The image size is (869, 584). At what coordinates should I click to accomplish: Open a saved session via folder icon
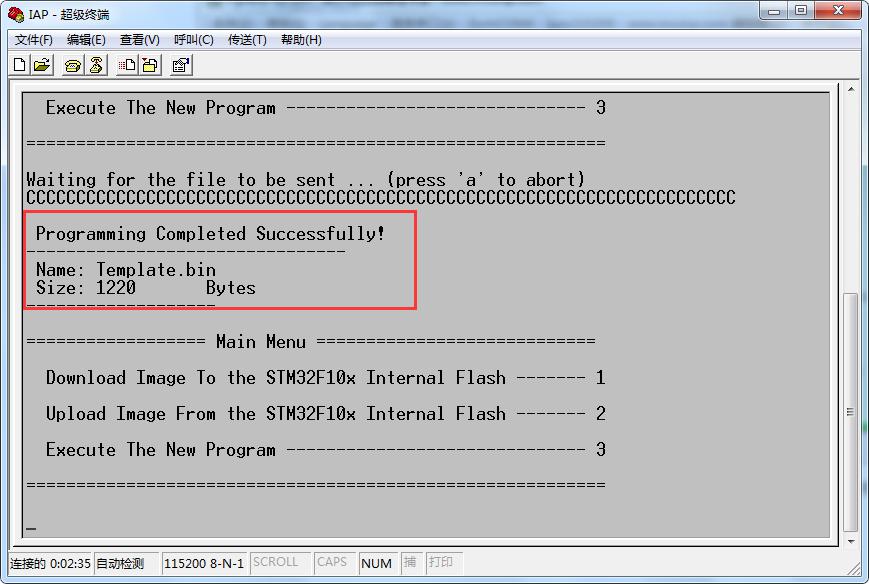tap(42, 65)
